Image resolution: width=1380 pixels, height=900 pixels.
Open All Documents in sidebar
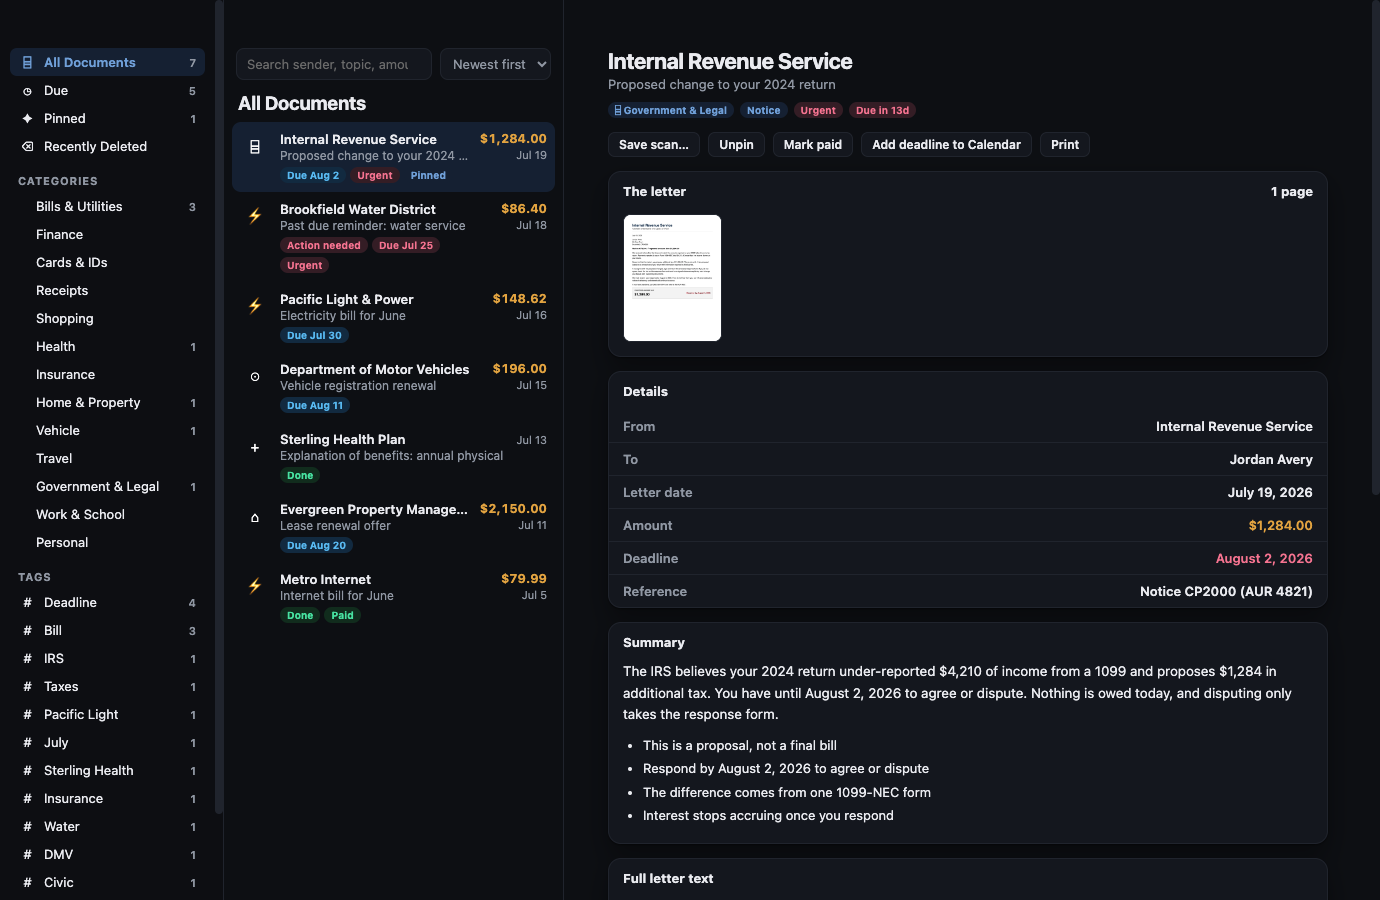pyautogui.click(x=107, y=62)
